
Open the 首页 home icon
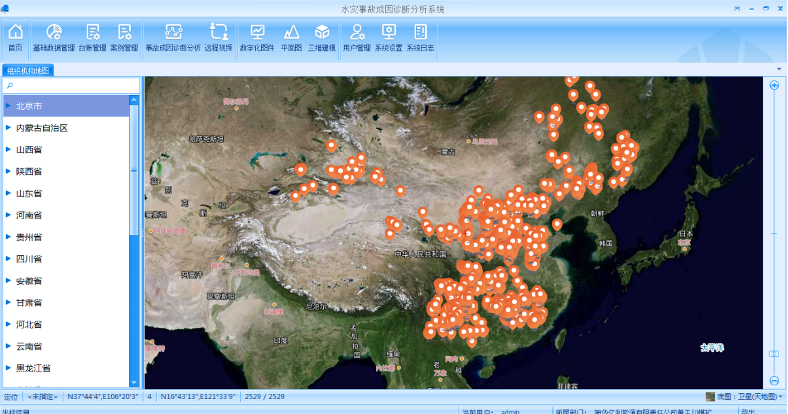coord(15,38)
